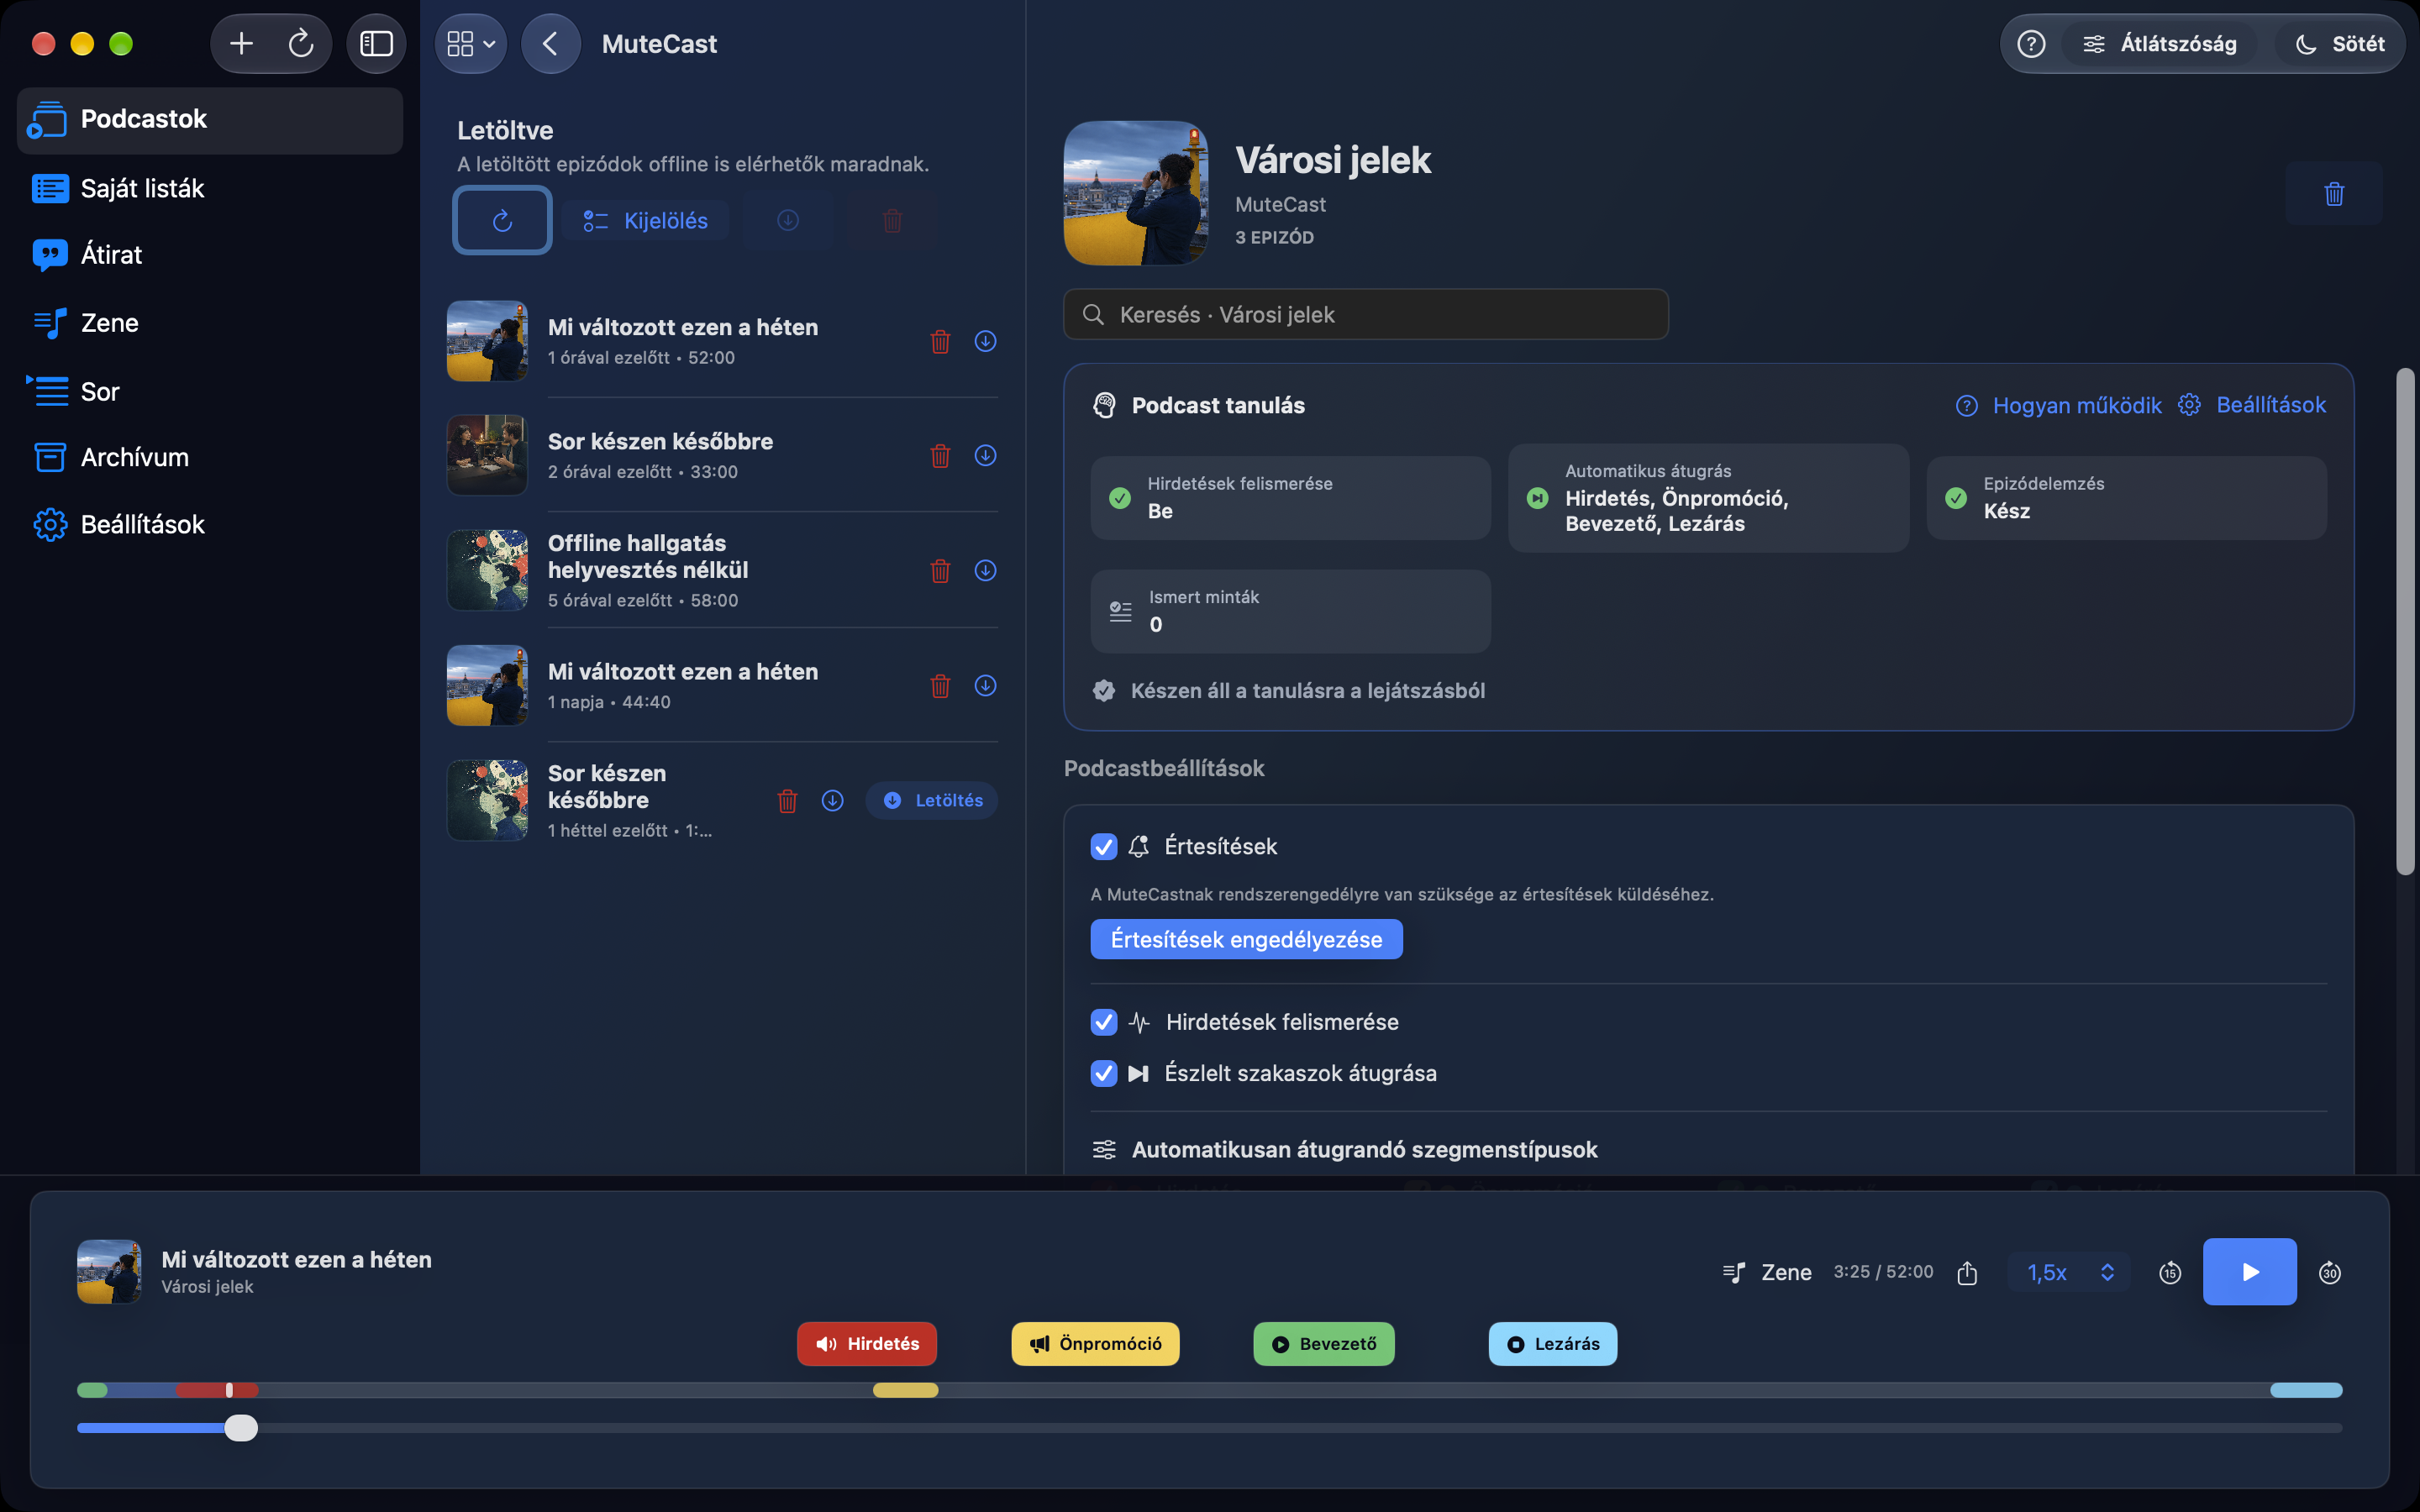
Task: Open Archívum in the sidebar
Action: click(210, 457)
